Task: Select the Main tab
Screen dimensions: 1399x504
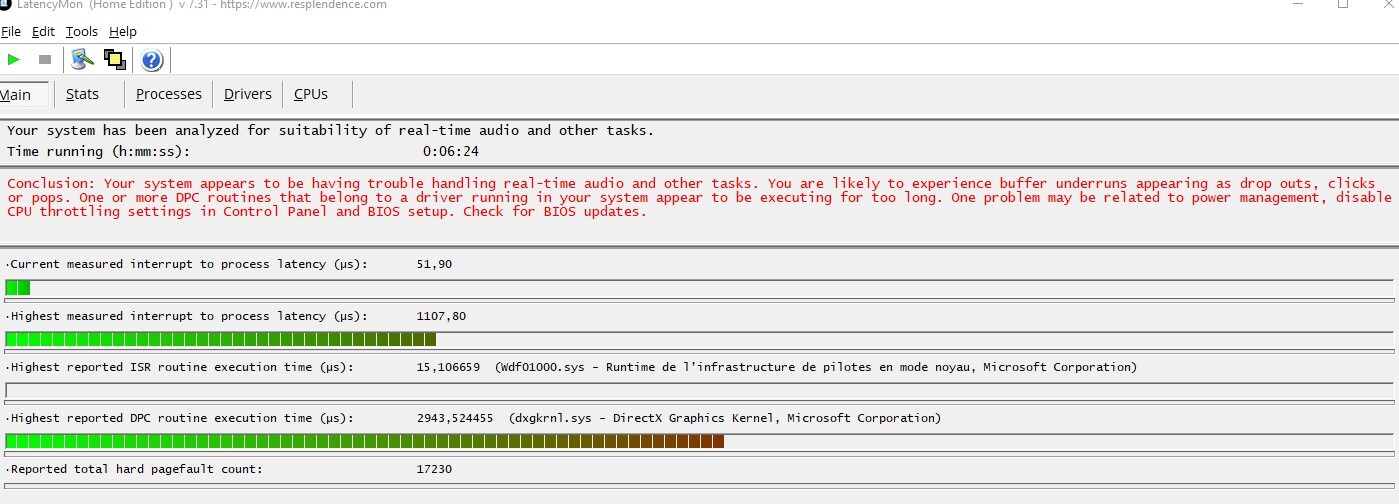Action: [x=16, y=95]
